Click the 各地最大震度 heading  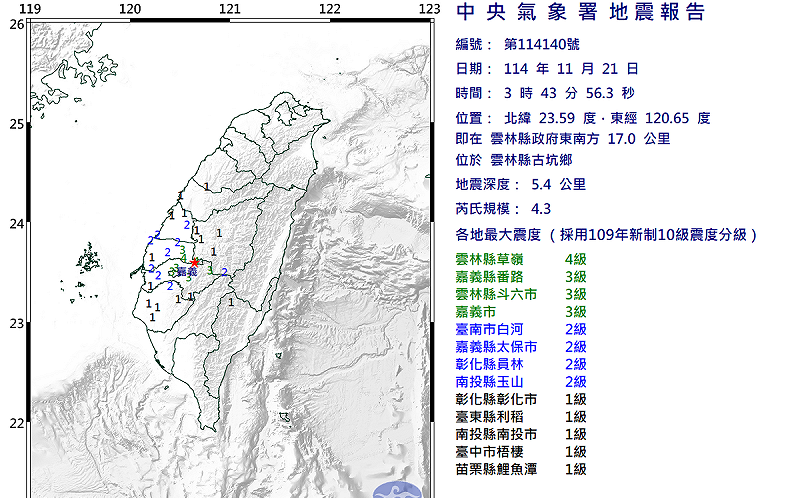498,235
